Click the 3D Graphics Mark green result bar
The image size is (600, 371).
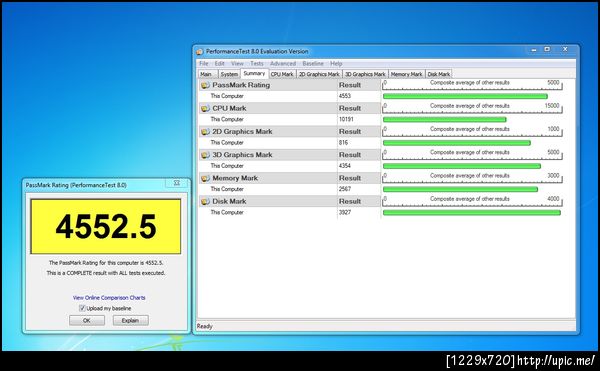[462, 166]
